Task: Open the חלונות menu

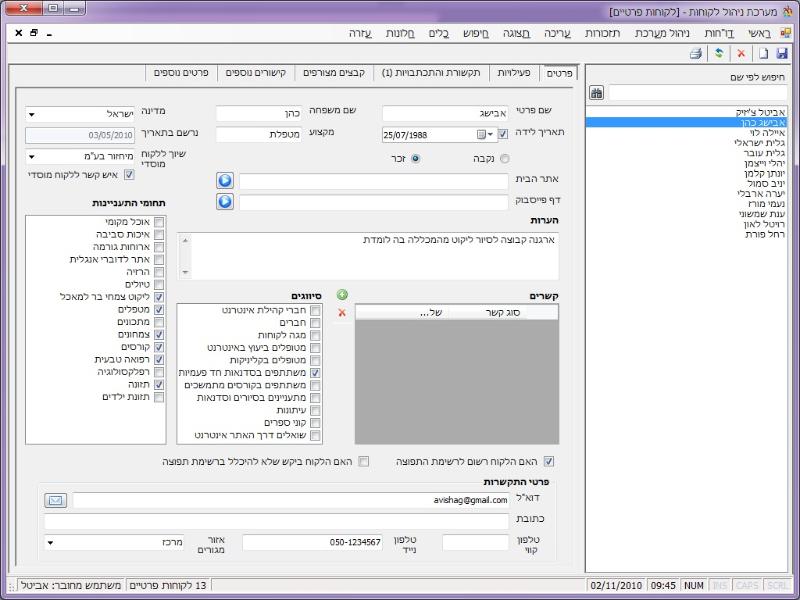Action: tap(400, 34)
